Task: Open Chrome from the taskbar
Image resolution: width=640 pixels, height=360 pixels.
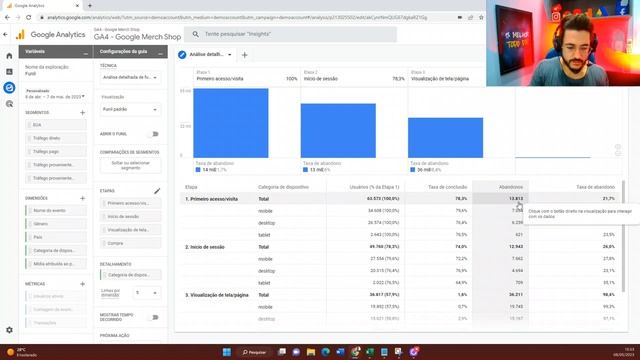Action: pyautogui.click(x=355, y=352)
